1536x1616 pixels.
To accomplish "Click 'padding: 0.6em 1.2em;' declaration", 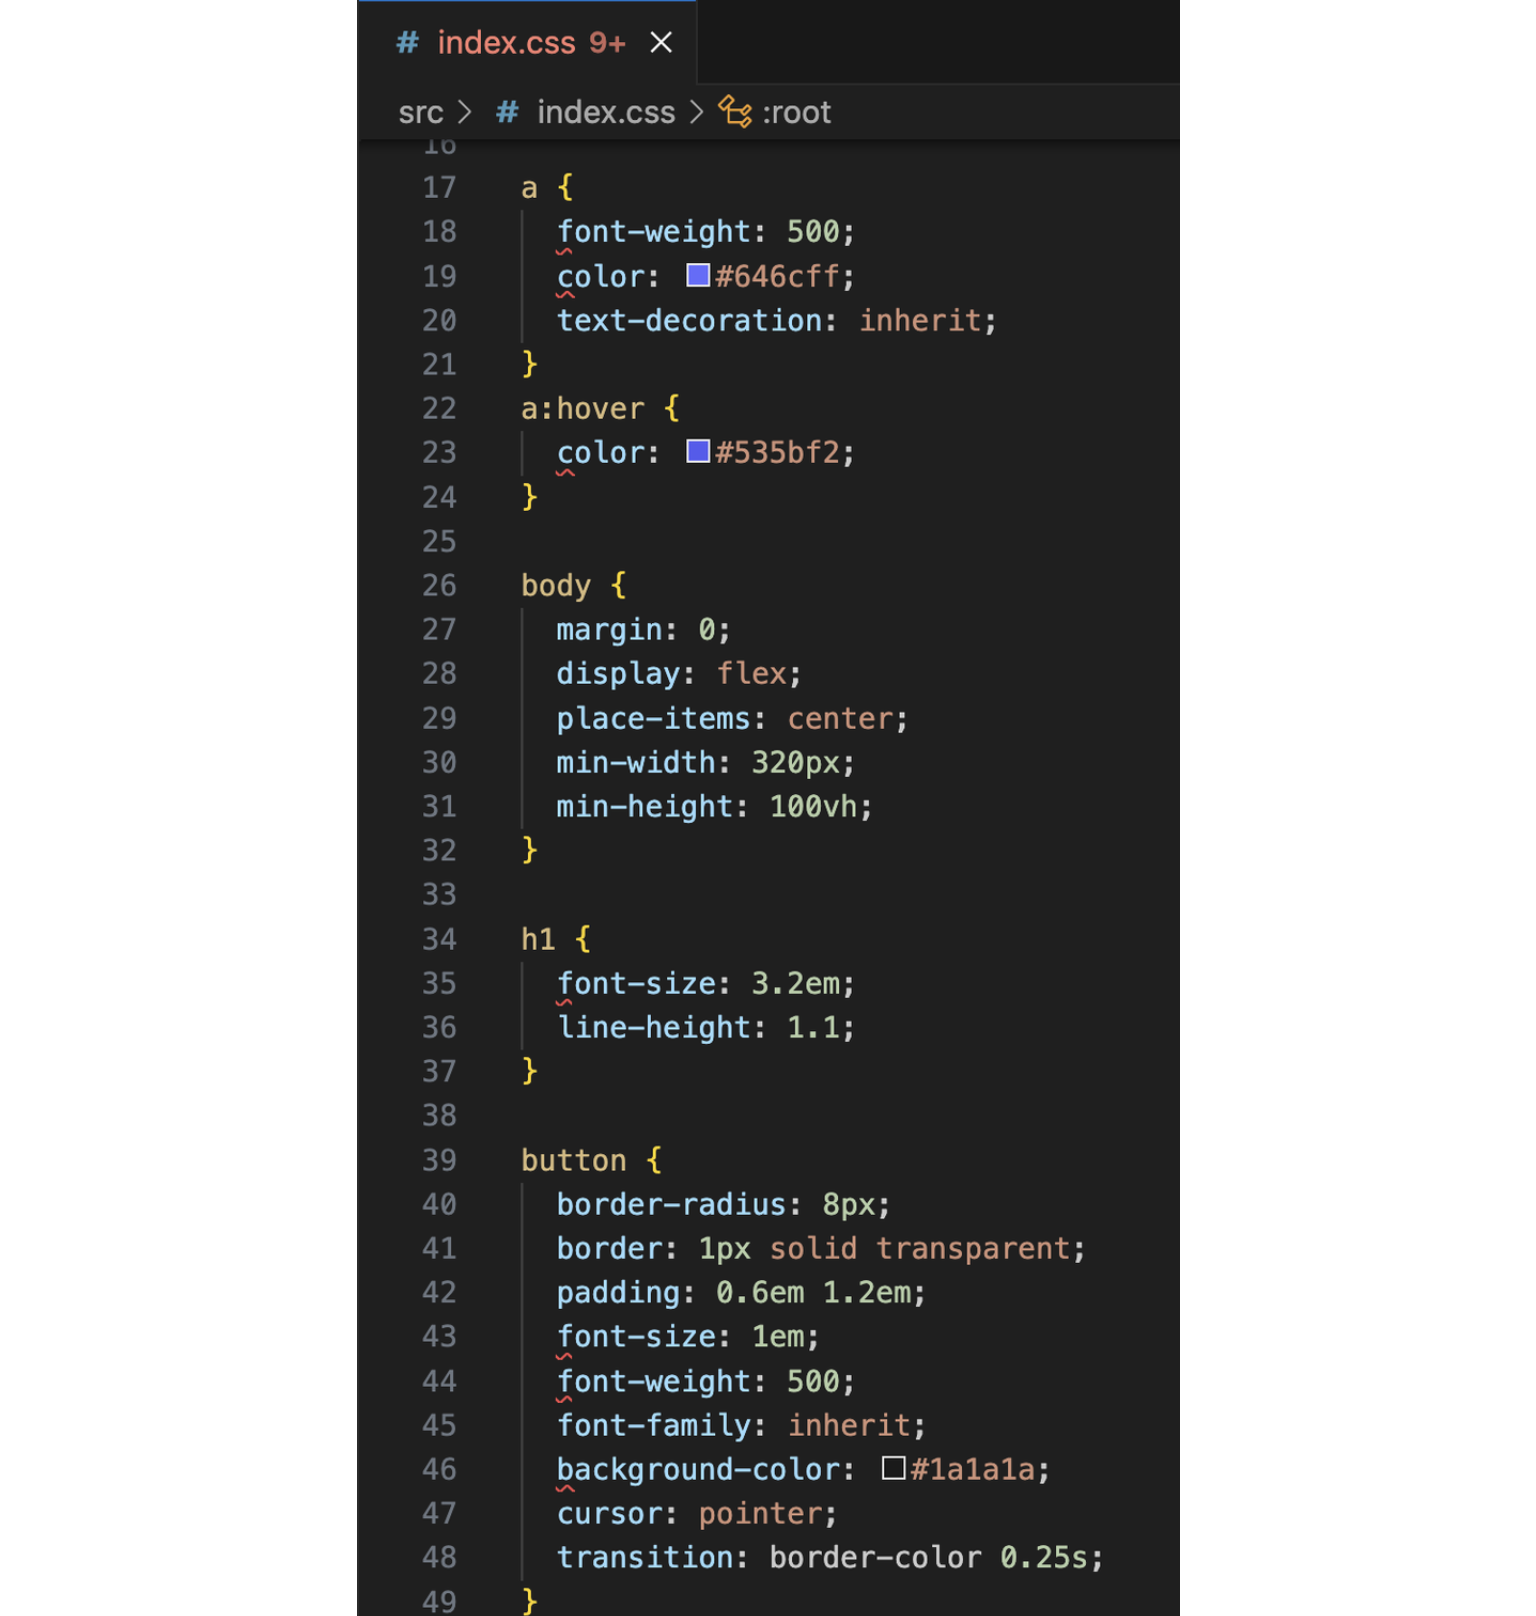I will [x=741, y=1293].
